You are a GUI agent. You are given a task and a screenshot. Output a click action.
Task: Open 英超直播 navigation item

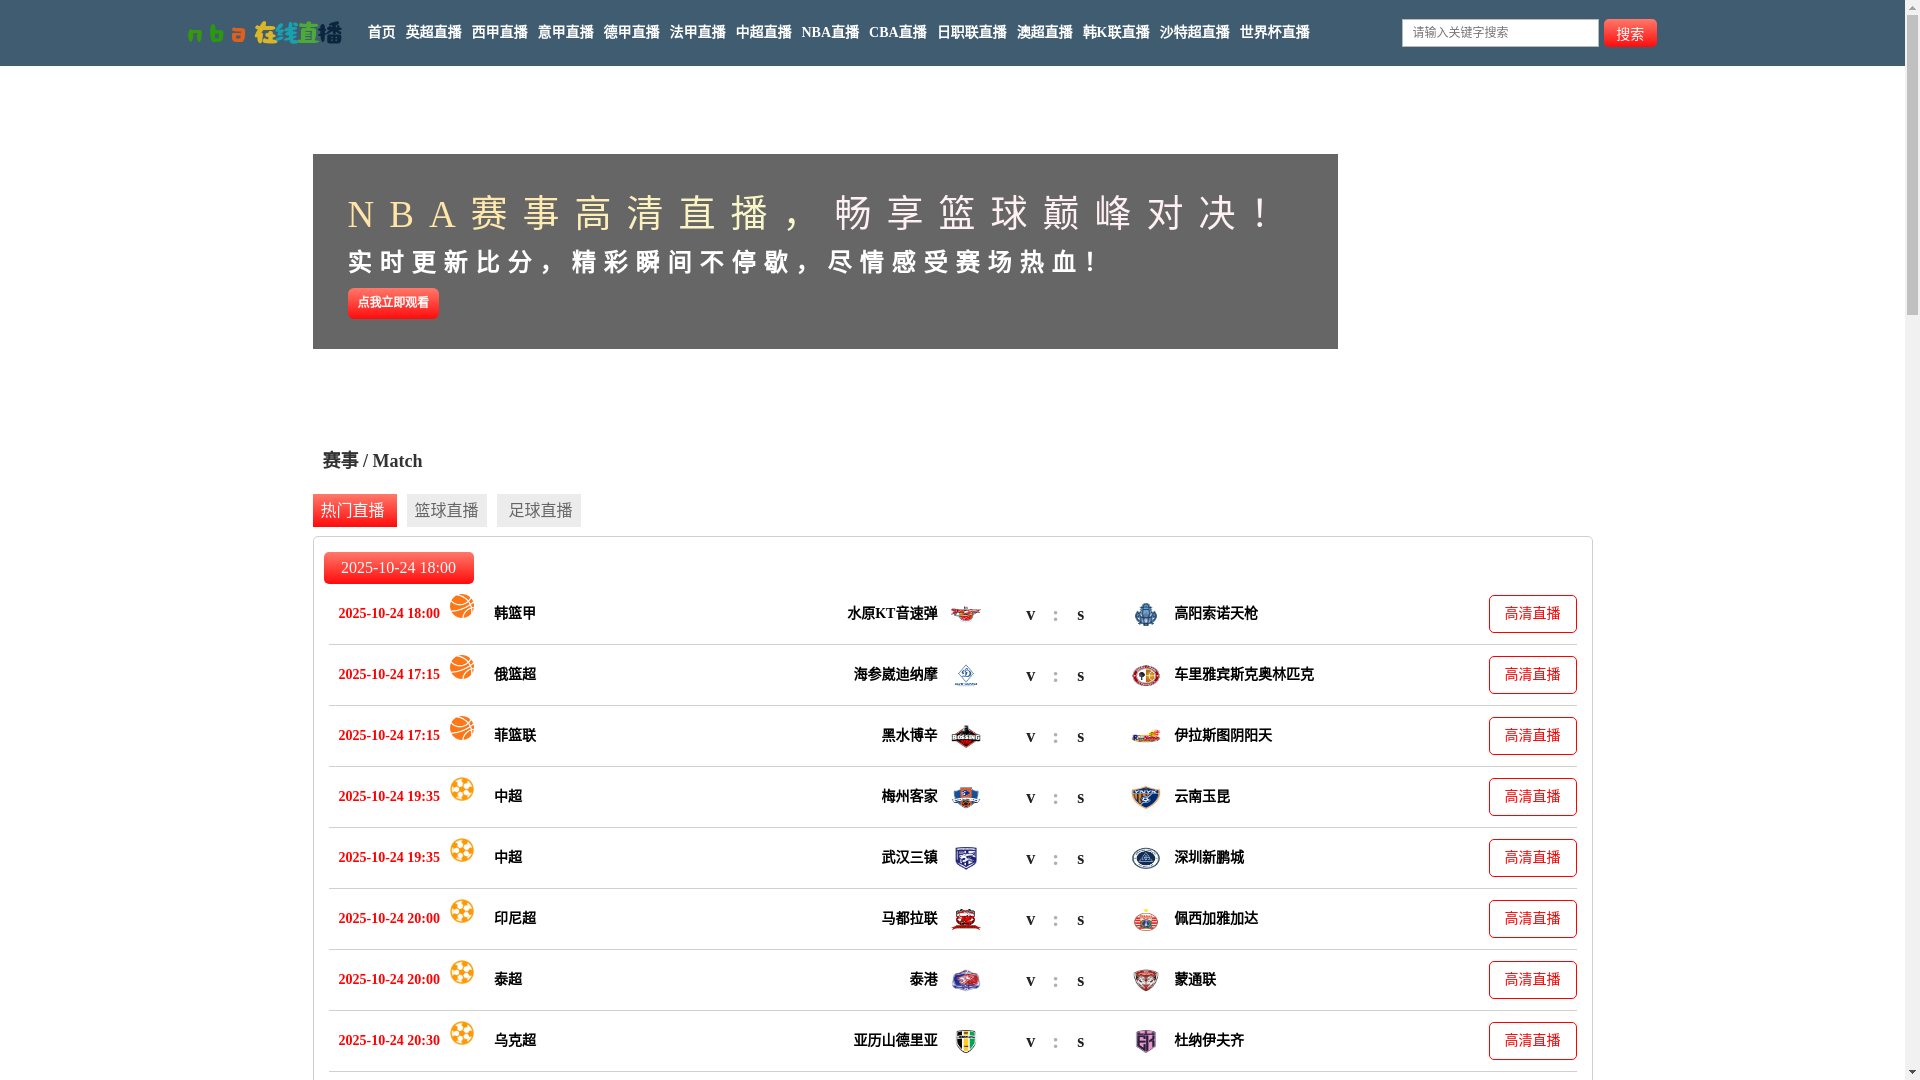[x=433, y=33]
